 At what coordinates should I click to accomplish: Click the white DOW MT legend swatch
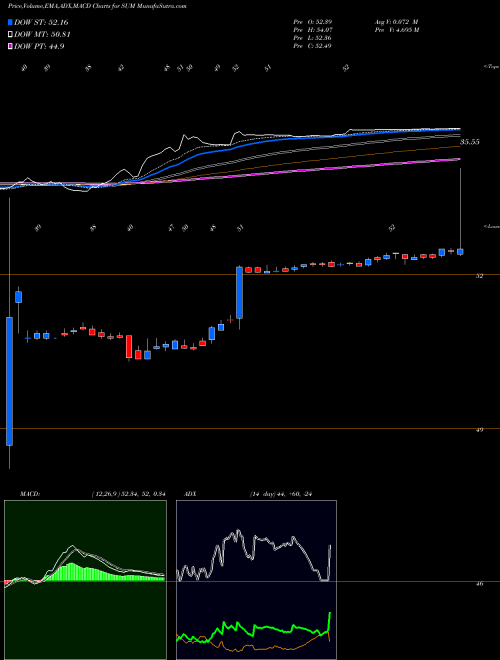(x=10, y=35)
